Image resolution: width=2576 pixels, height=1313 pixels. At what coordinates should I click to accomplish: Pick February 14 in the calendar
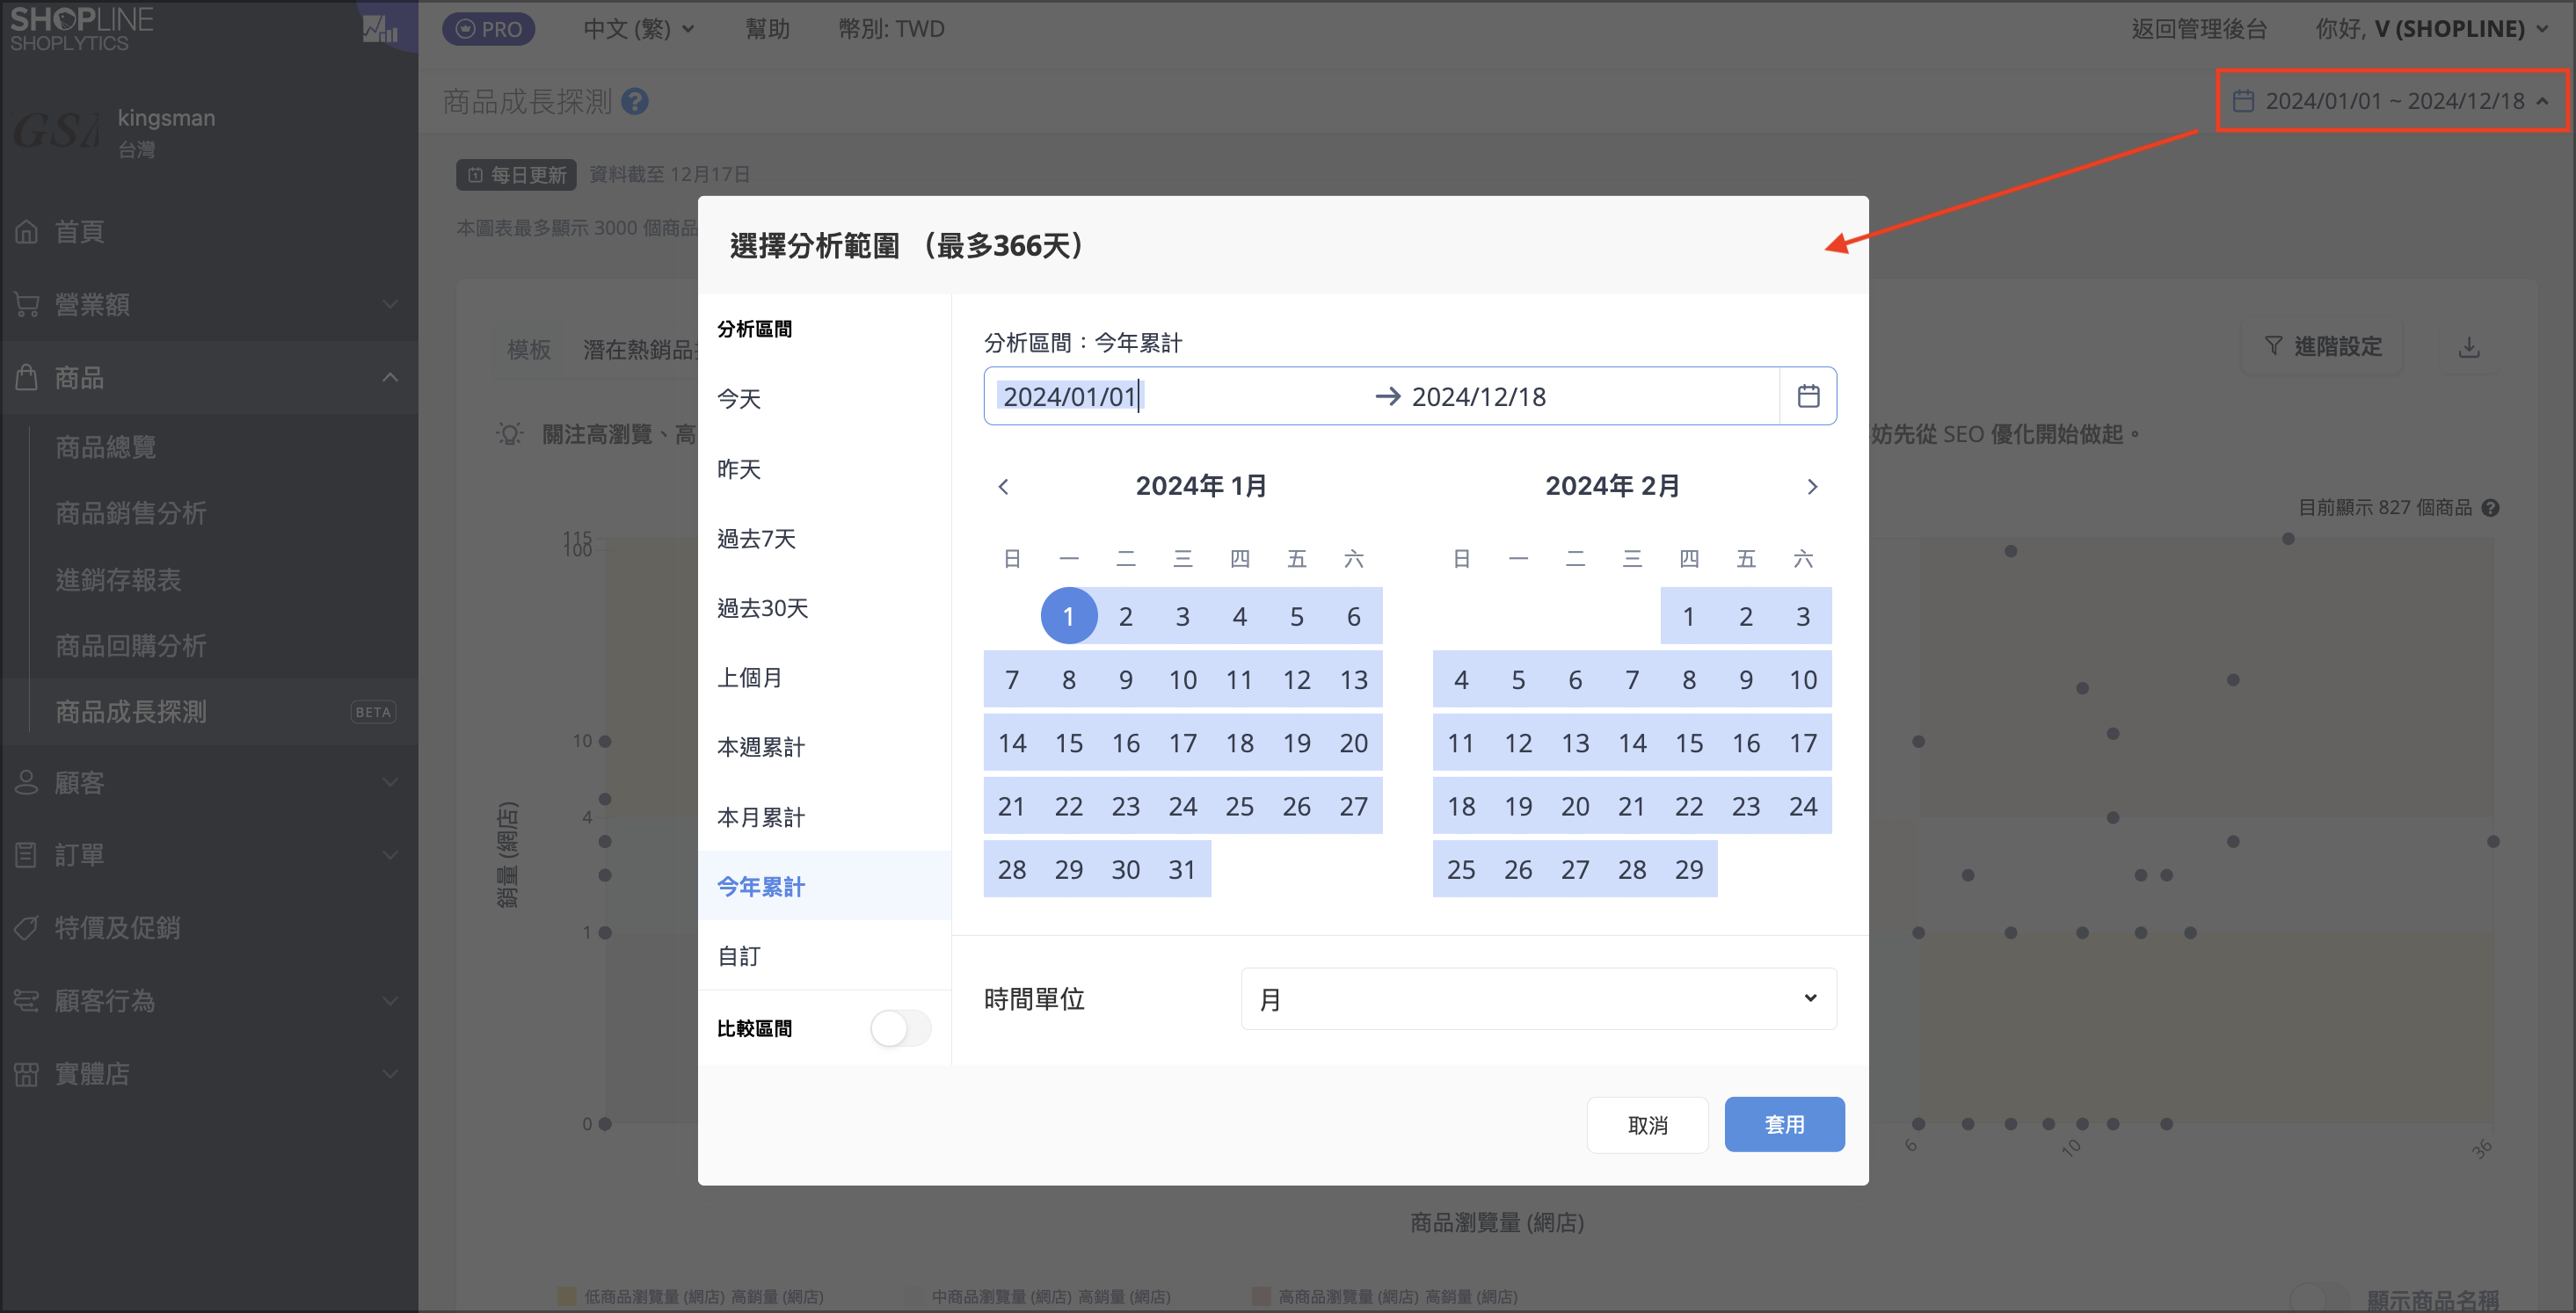[1632, 743]
